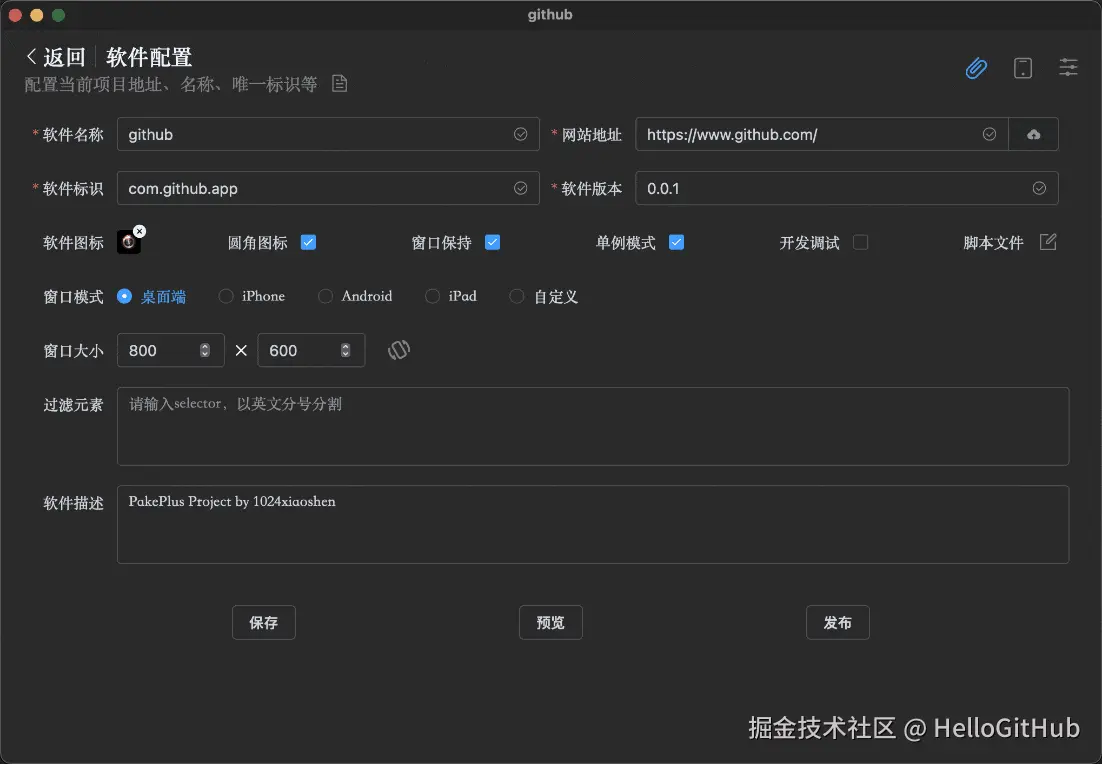The image size is (1102, 764).
Task: Select the iPhone window mode
Action: tap(252, 297)
